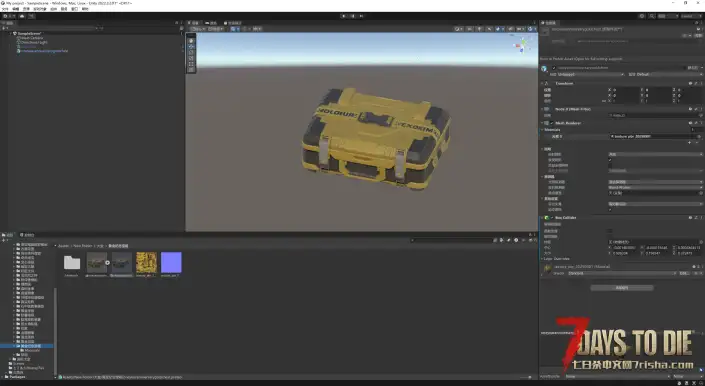Image resolution: width=705 pixels, height=386 pixels.
Task: Switch to the Project tab
Action: (9, 235)
